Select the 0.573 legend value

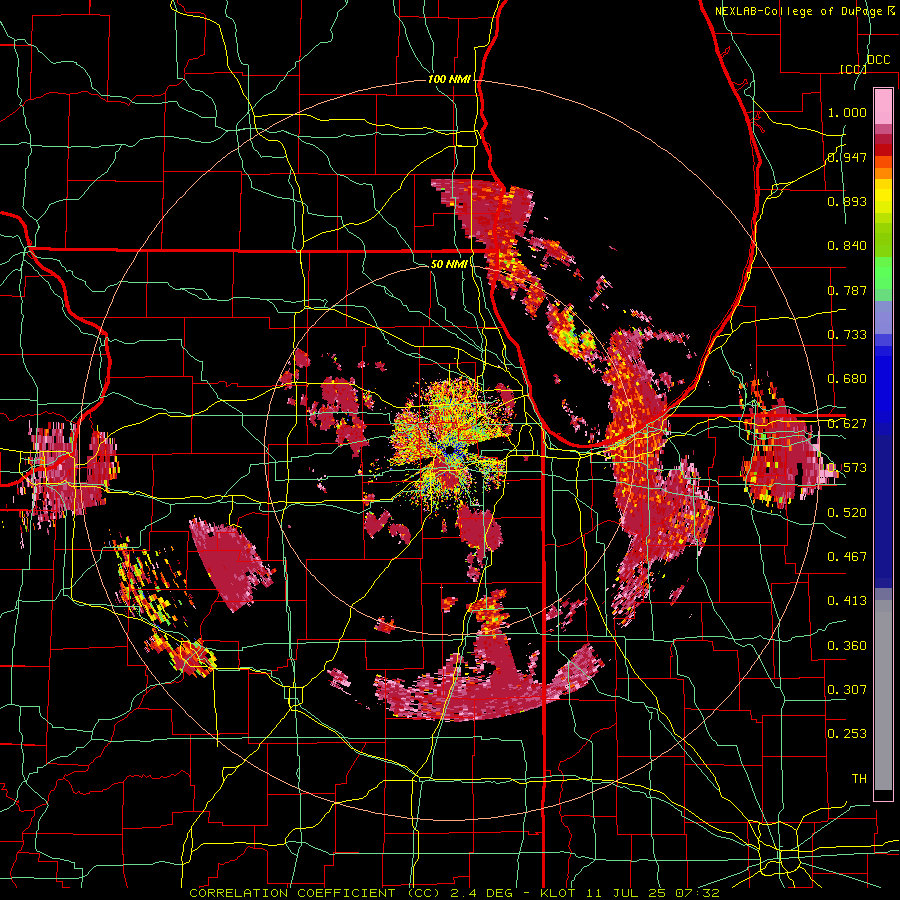tap(847, 468)
